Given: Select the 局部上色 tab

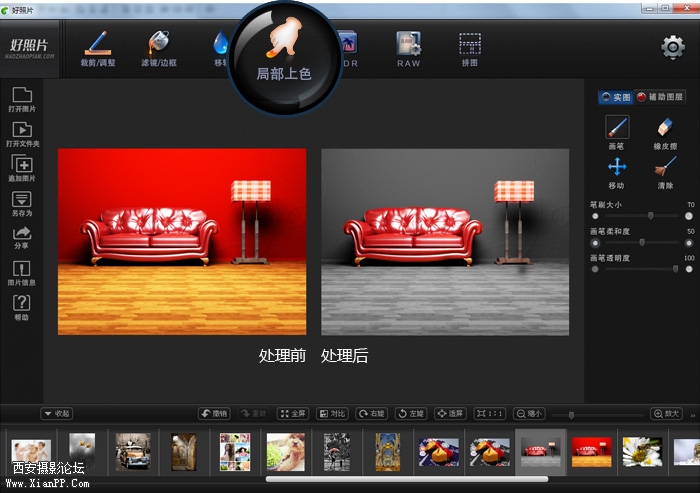Looking at the screenshot, I should coord(283,50).
